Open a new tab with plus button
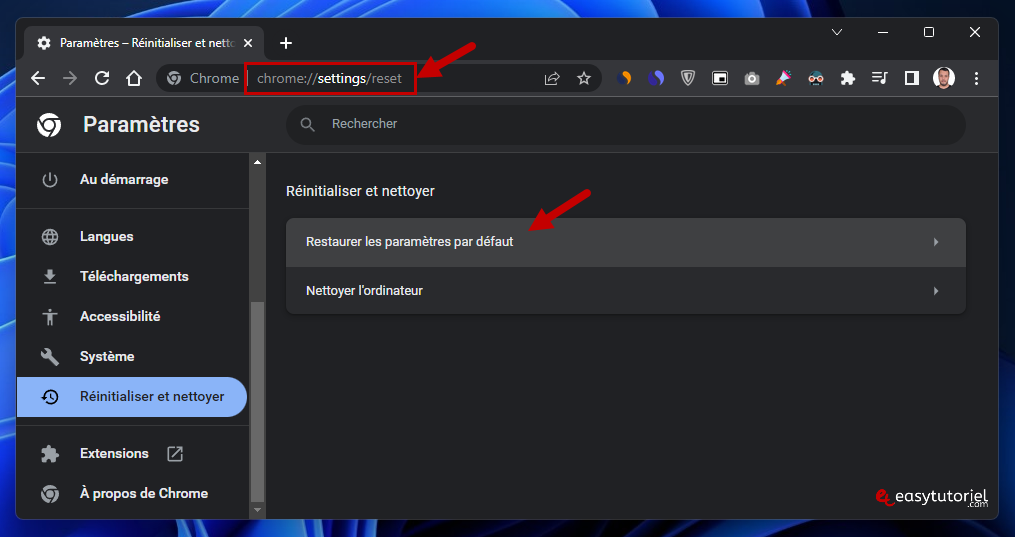Image resolution: width=1015 pixels, height=537 pixels. click(285, 43)
